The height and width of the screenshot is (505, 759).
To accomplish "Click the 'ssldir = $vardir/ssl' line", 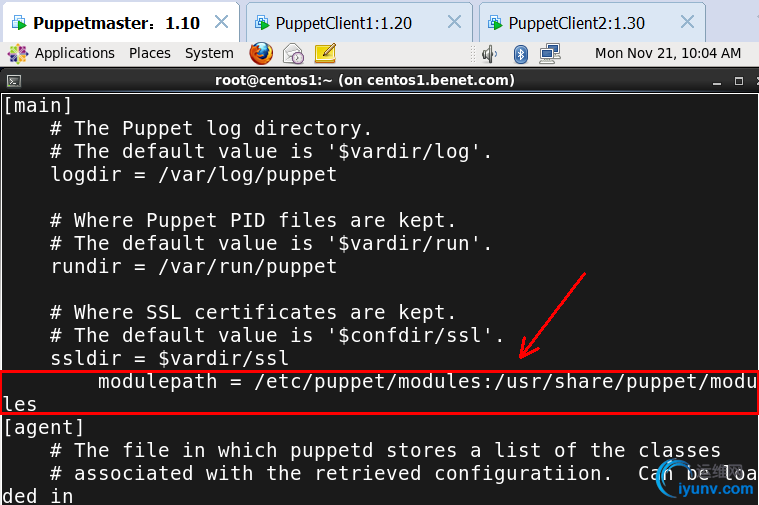I will click(169, 358).
